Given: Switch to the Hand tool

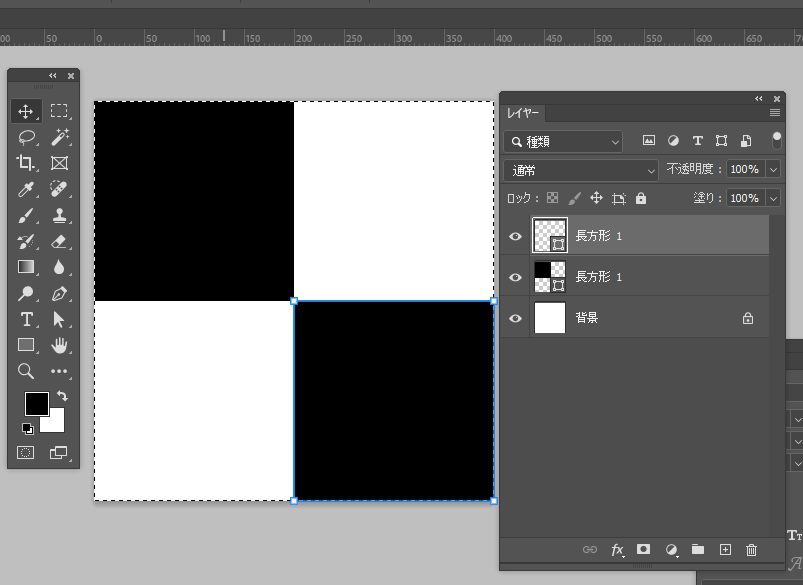Looking at the screenshot, I should point(59,346).
